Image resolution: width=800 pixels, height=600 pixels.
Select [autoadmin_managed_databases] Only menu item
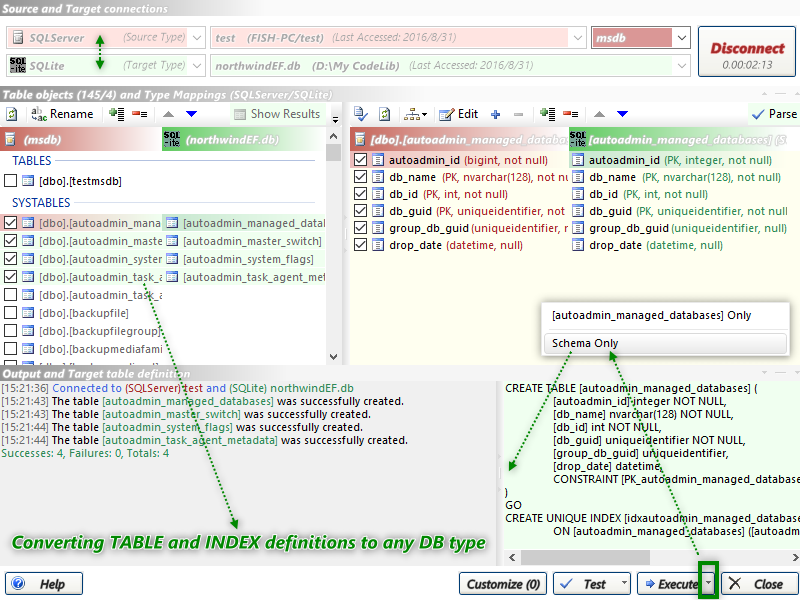666,315
